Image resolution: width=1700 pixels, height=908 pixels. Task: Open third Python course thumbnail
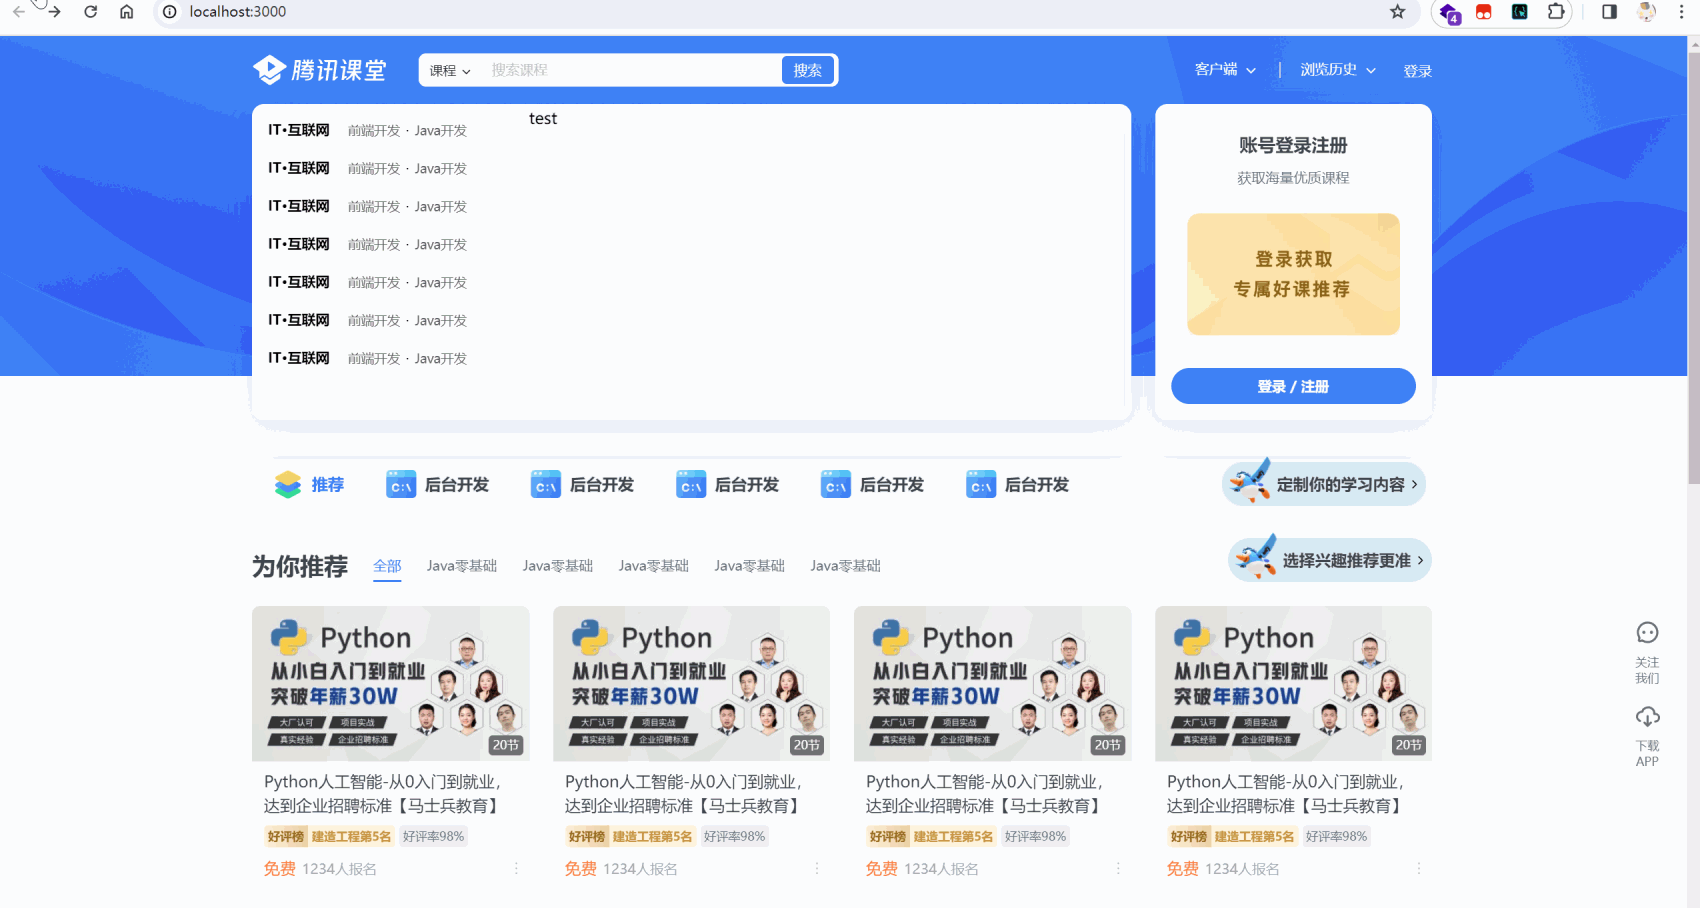[993, 683]
